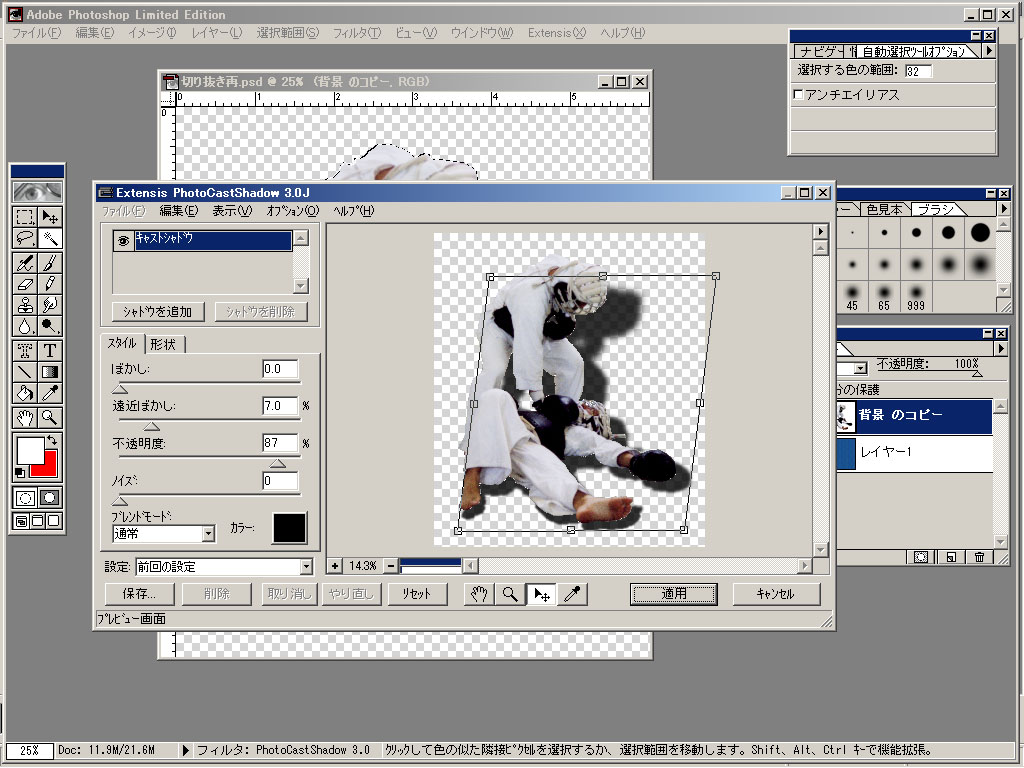Click the 適用 button
Image resolution: width=1024 pixels, height=768 pixels.
(x=674, y=594)
